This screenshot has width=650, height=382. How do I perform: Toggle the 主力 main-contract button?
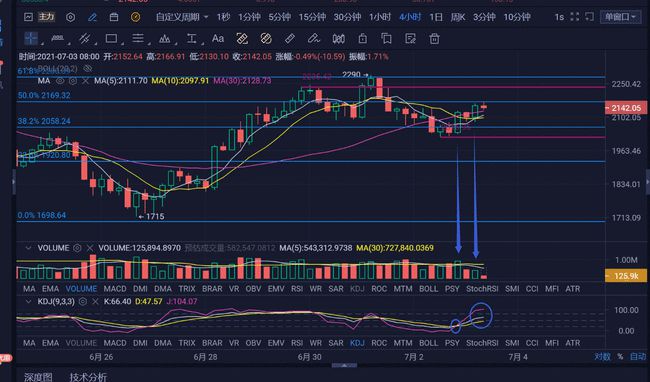46,17
